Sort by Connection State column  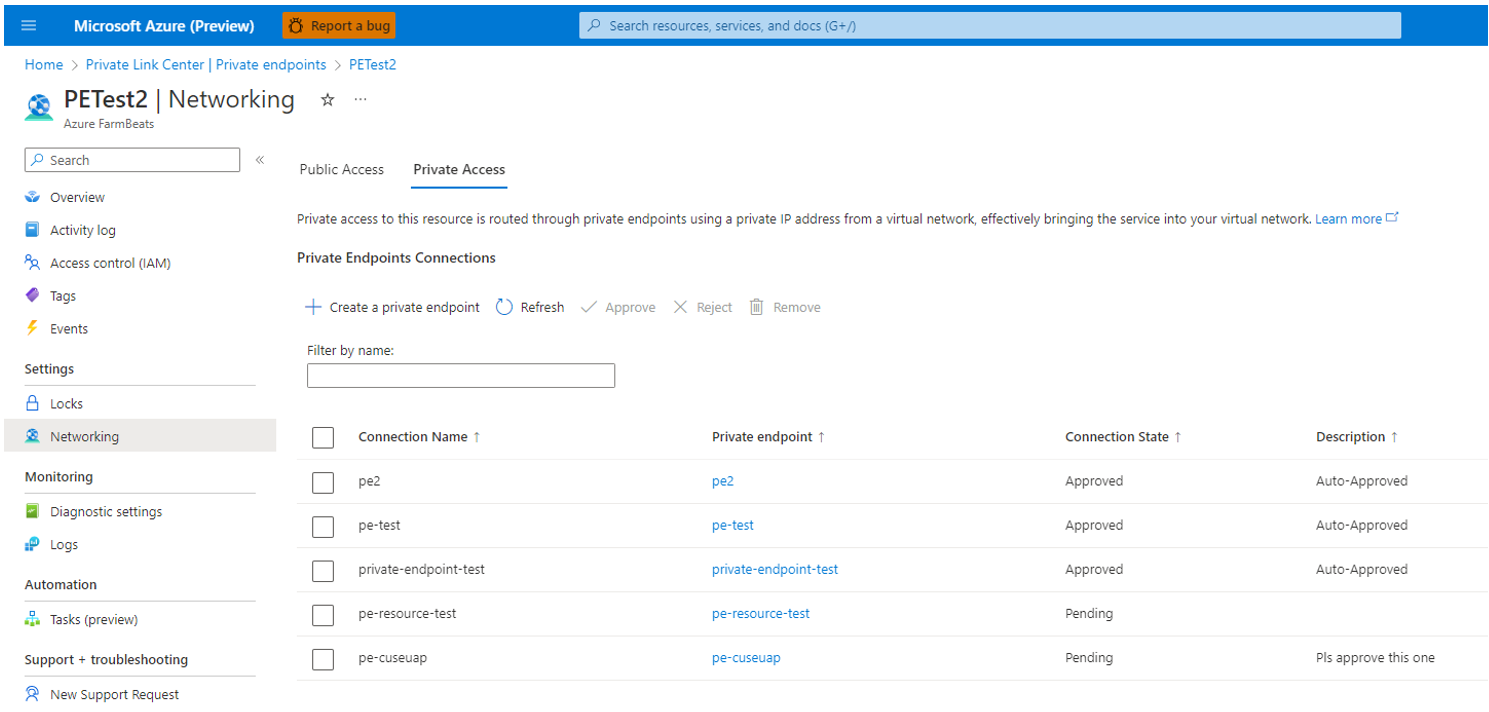click(1122, 437)
